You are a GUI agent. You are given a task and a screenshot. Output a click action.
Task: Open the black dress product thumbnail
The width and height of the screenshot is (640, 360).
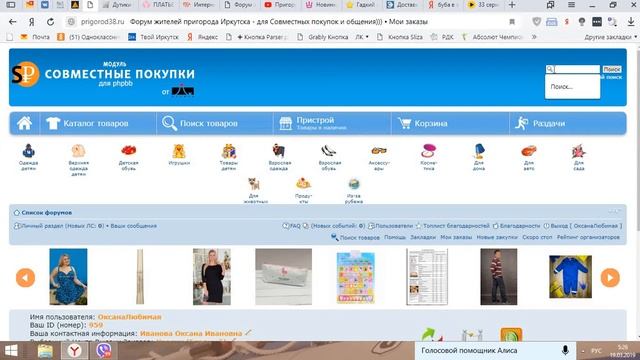(212, 277)
